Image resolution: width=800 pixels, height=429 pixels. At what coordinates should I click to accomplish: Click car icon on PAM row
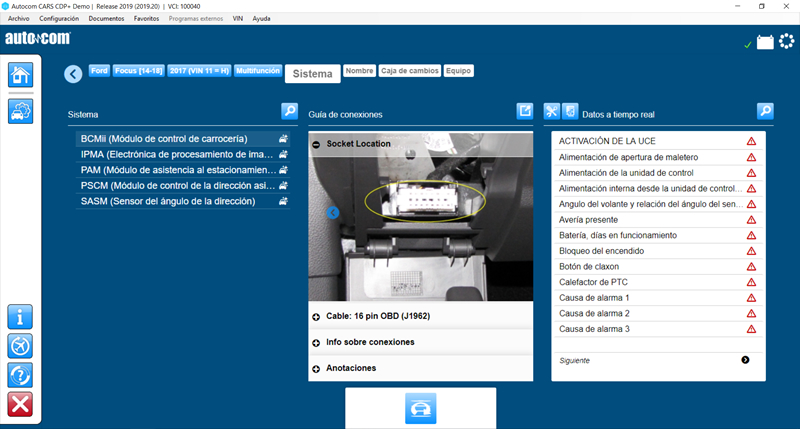pyautogui.click(x=283, y=170)
